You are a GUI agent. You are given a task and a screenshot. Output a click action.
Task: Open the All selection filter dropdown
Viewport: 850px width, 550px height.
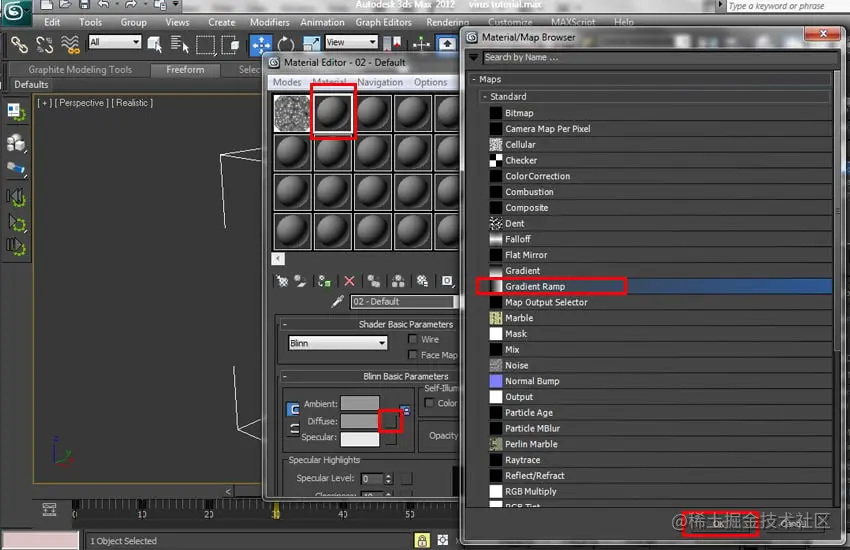click(x=115, y=42)
